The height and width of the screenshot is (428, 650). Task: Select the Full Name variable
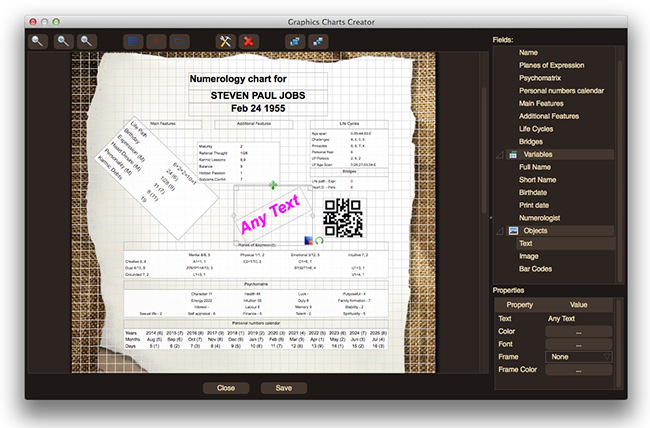(x=535, y=167)
